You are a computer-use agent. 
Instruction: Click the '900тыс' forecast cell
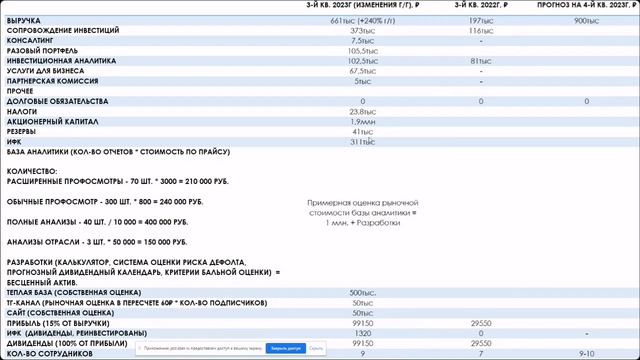[587, 20]
